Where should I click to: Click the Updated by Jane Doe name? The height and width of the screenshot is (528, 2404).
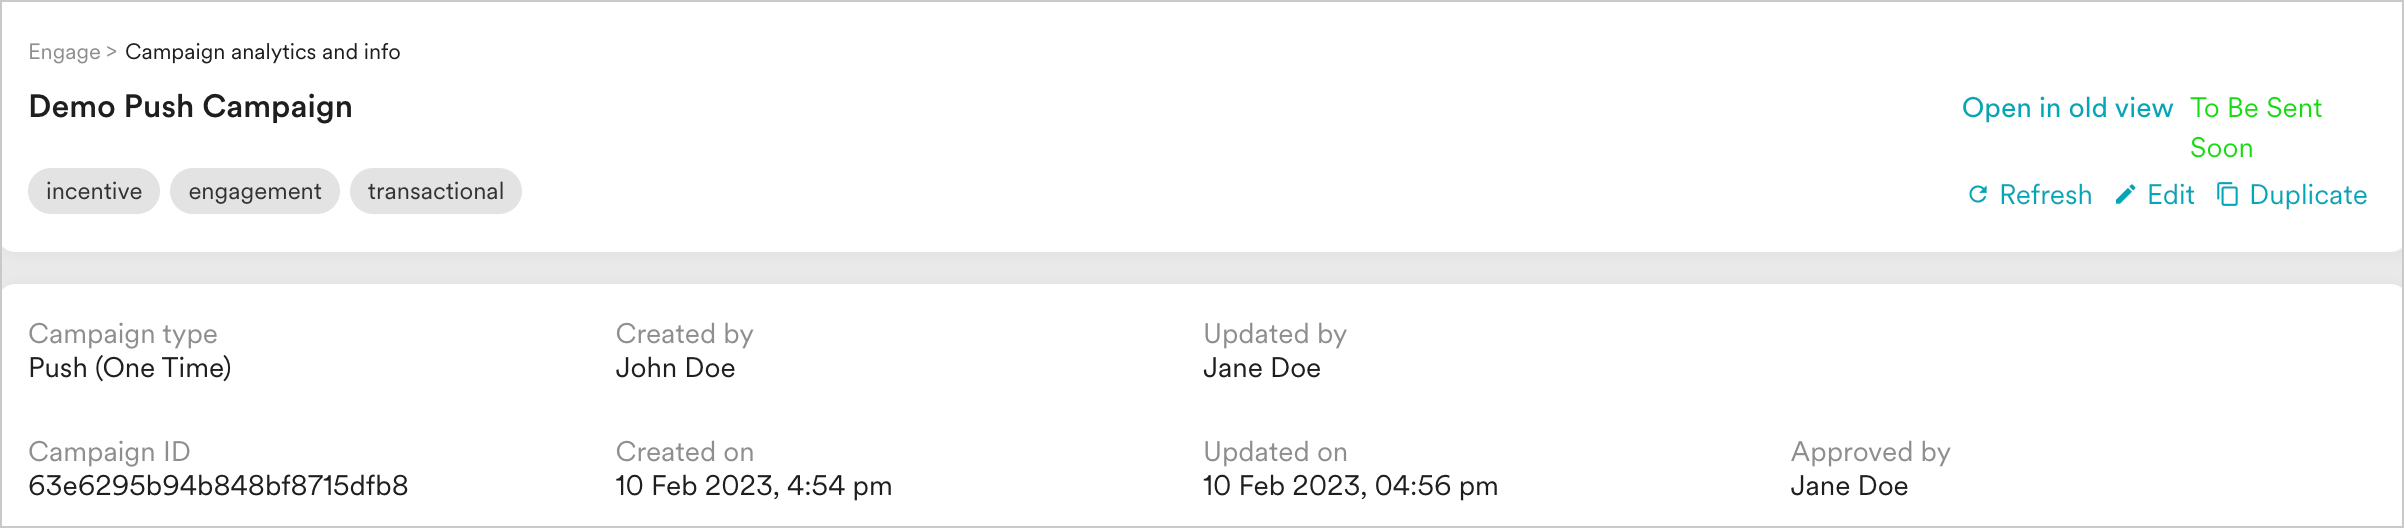coord(1262,368)
